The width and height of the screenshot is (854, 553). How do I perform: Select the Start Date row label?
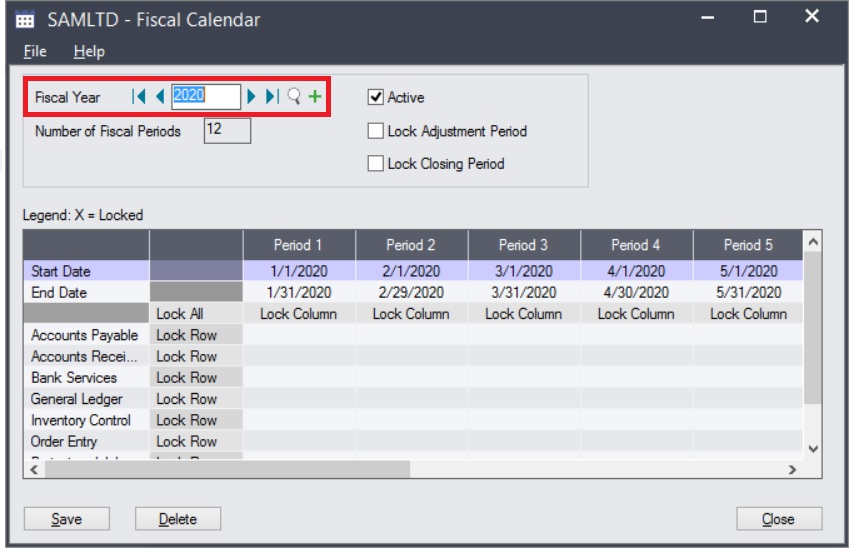tap(86, 271)
